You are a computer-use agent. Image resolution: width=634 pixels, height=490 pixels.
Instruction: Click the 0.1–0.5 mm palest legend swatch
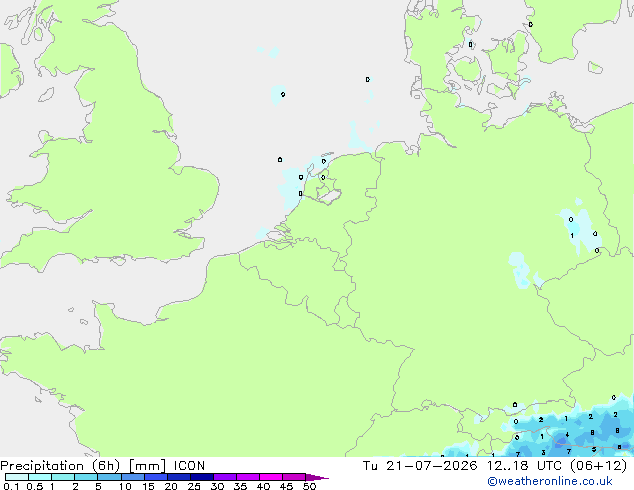(x=17, y=477)
